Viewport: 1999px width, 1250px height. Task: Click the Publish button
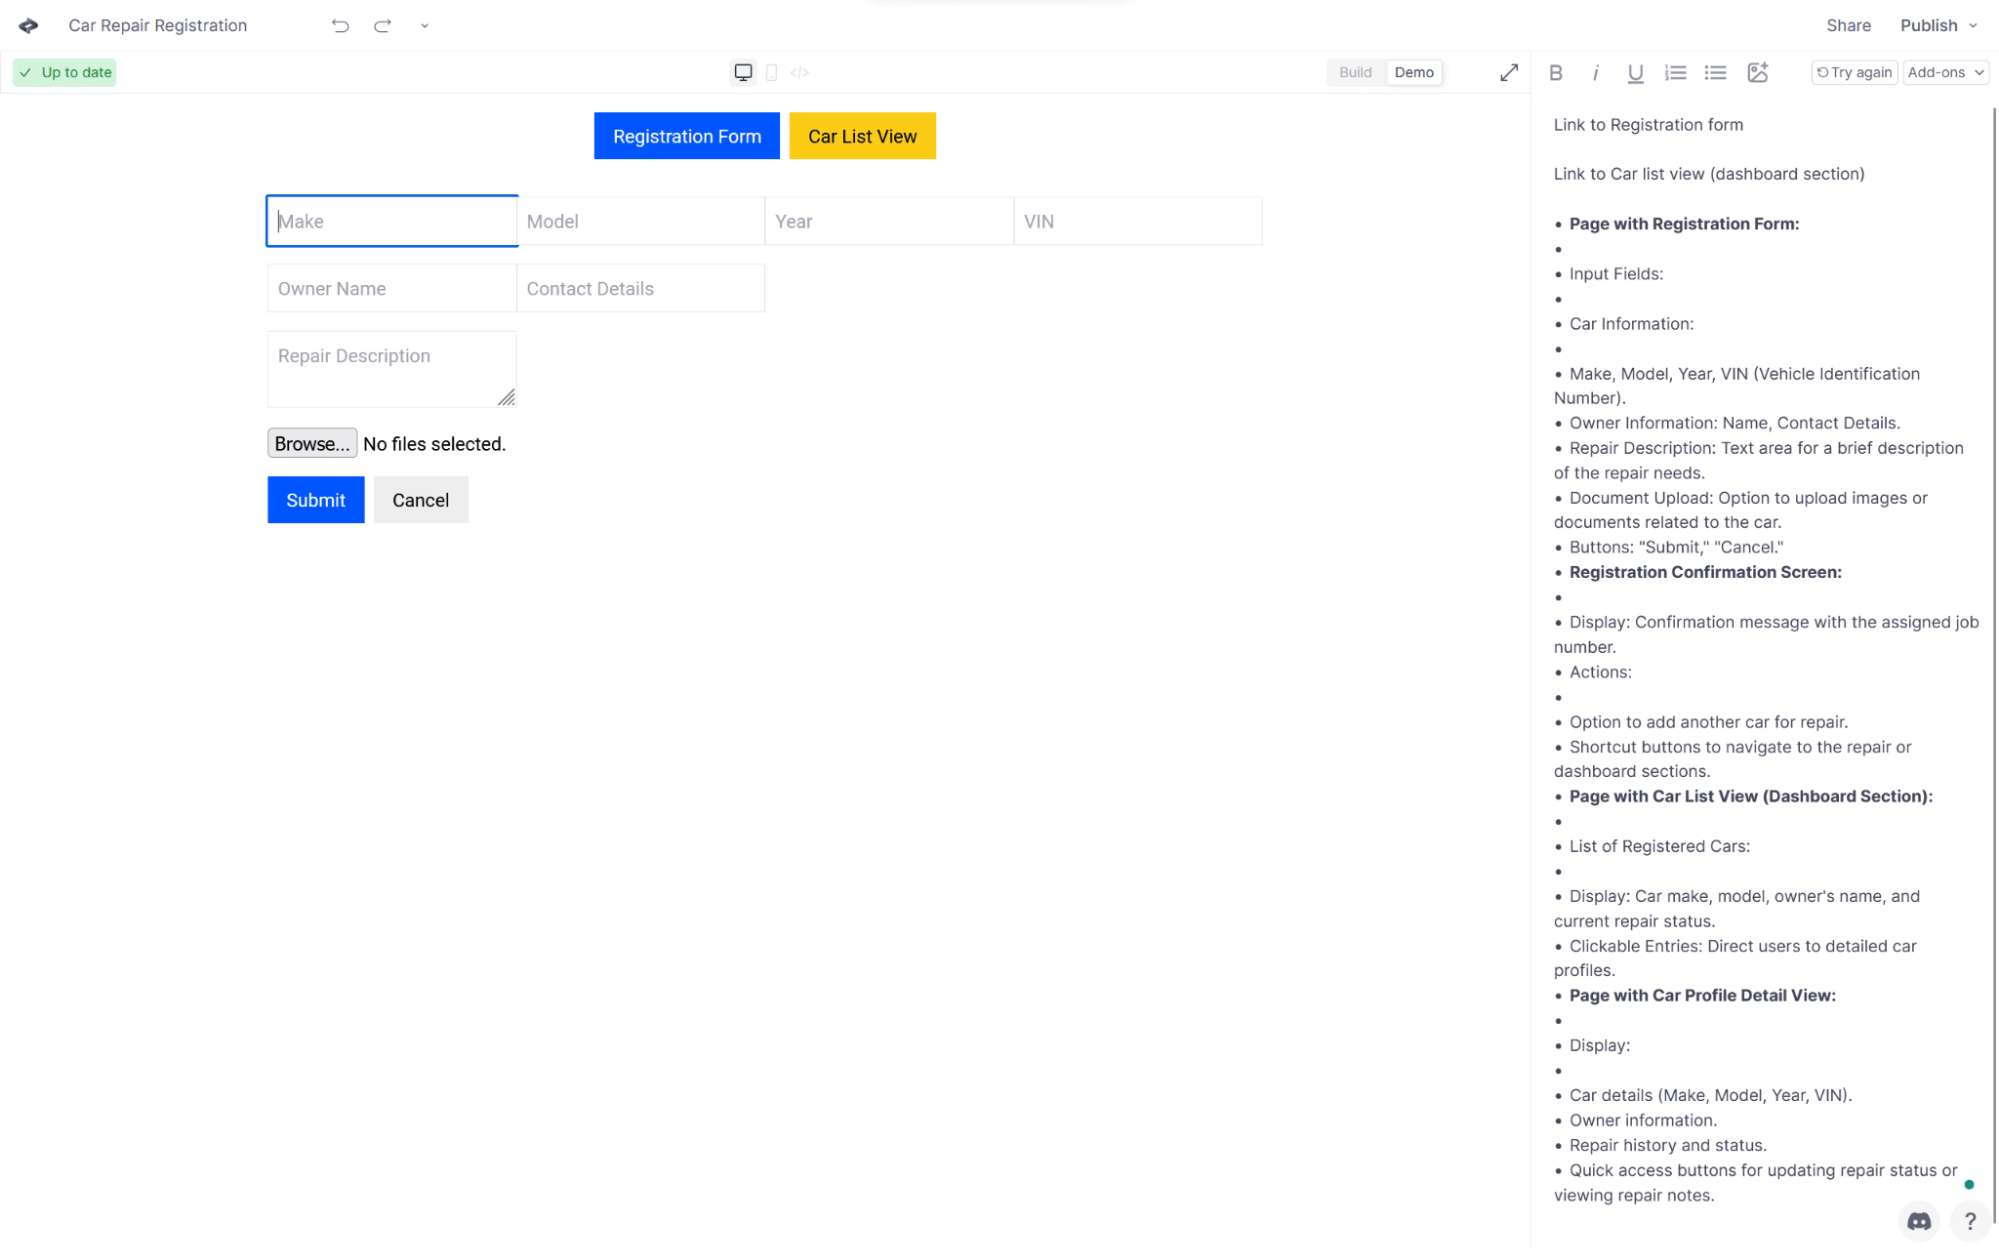click(x=1928, y=24)
